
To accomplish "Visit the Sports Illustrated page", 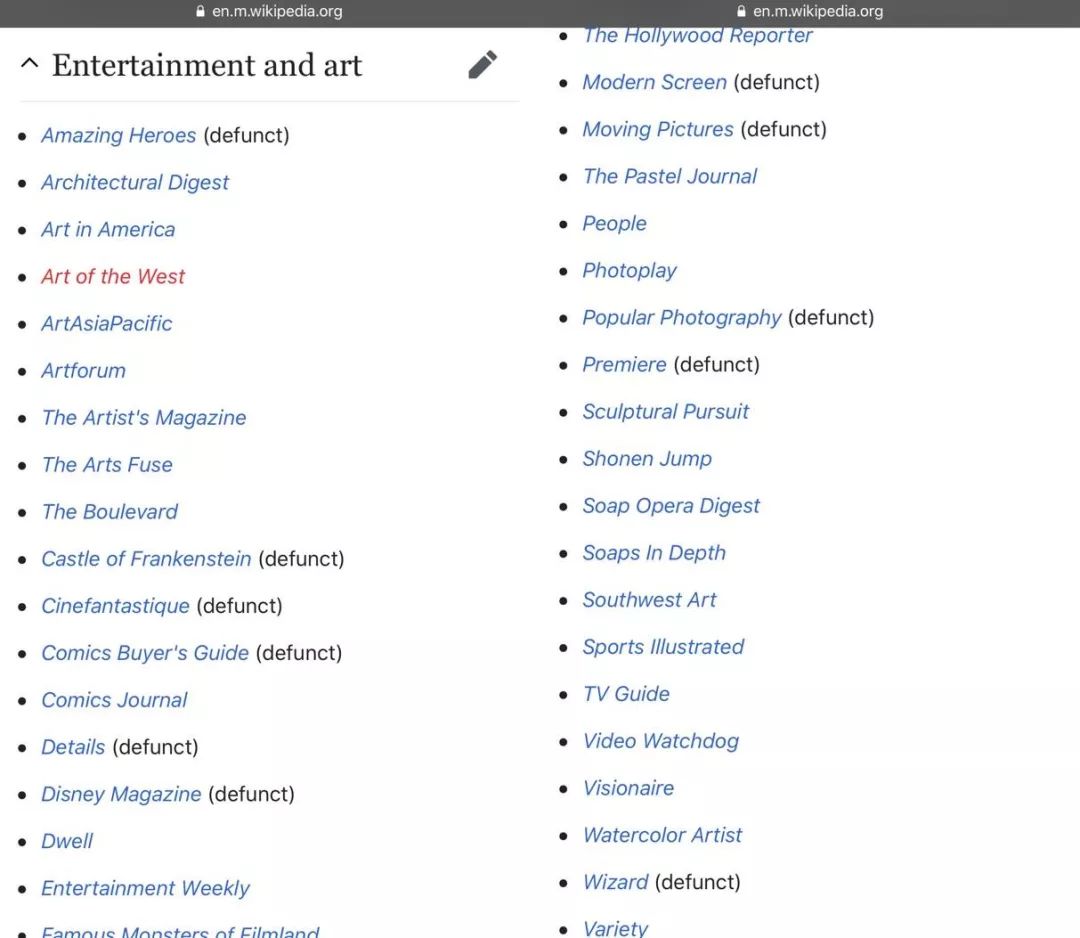I will click(x=663, y=647).
